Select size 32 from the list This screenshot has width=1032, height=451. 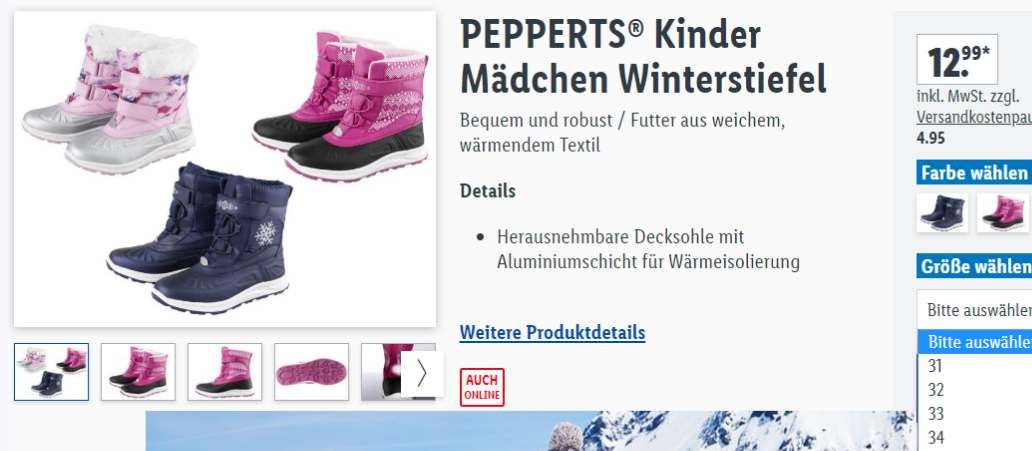[x=975, y=390]
